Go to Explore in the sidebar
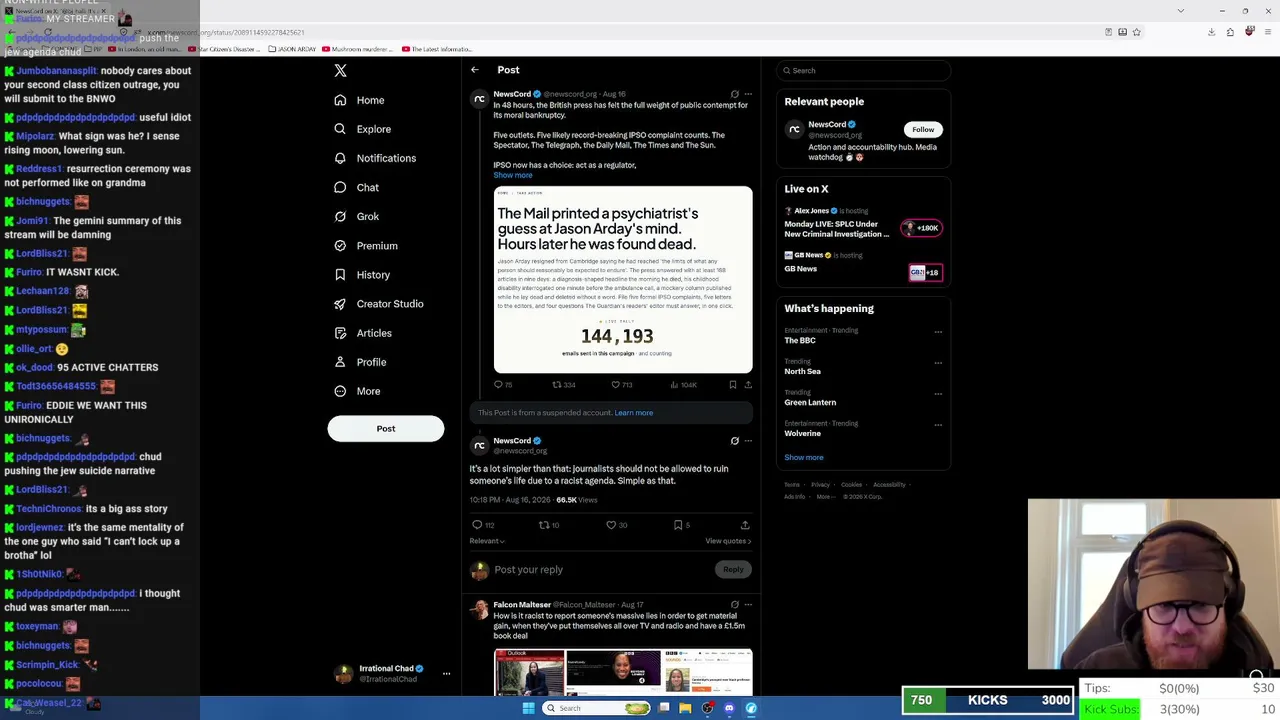Viewport: 1280px width, 720px height. (x=362, y=129)
